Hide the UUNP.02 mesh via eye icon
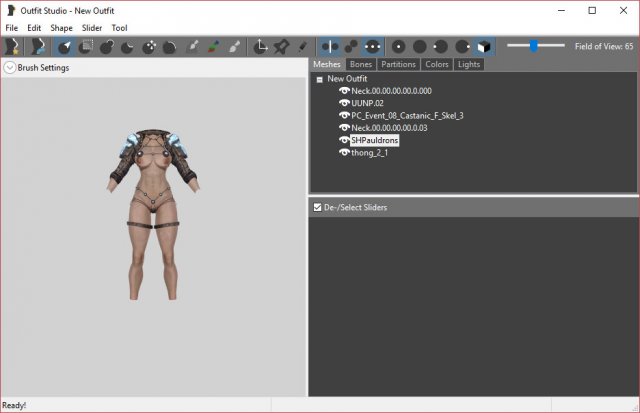 click(x=344, y=103)
